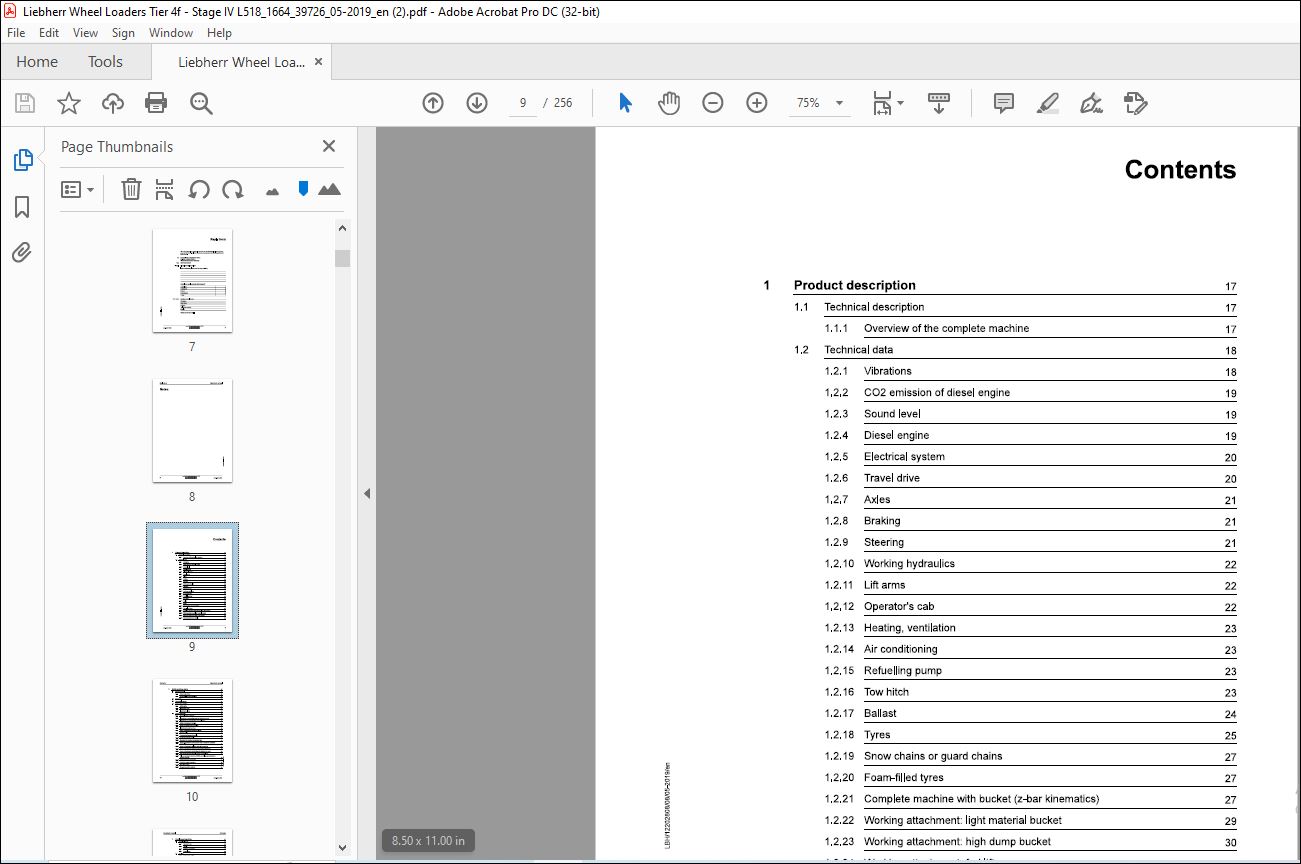Close the Page Thumbnails panel
Viewport: 1301px width, 864px height.
pos(329,146)
